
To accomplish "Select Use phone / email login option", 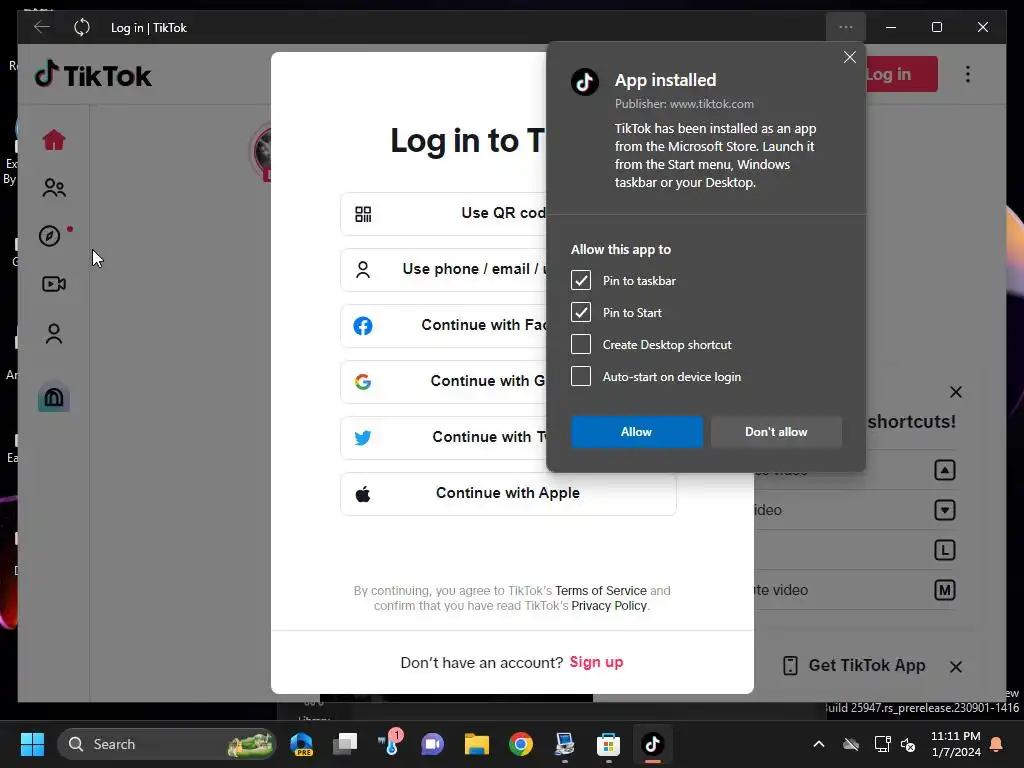I will (x=443, y=270).
